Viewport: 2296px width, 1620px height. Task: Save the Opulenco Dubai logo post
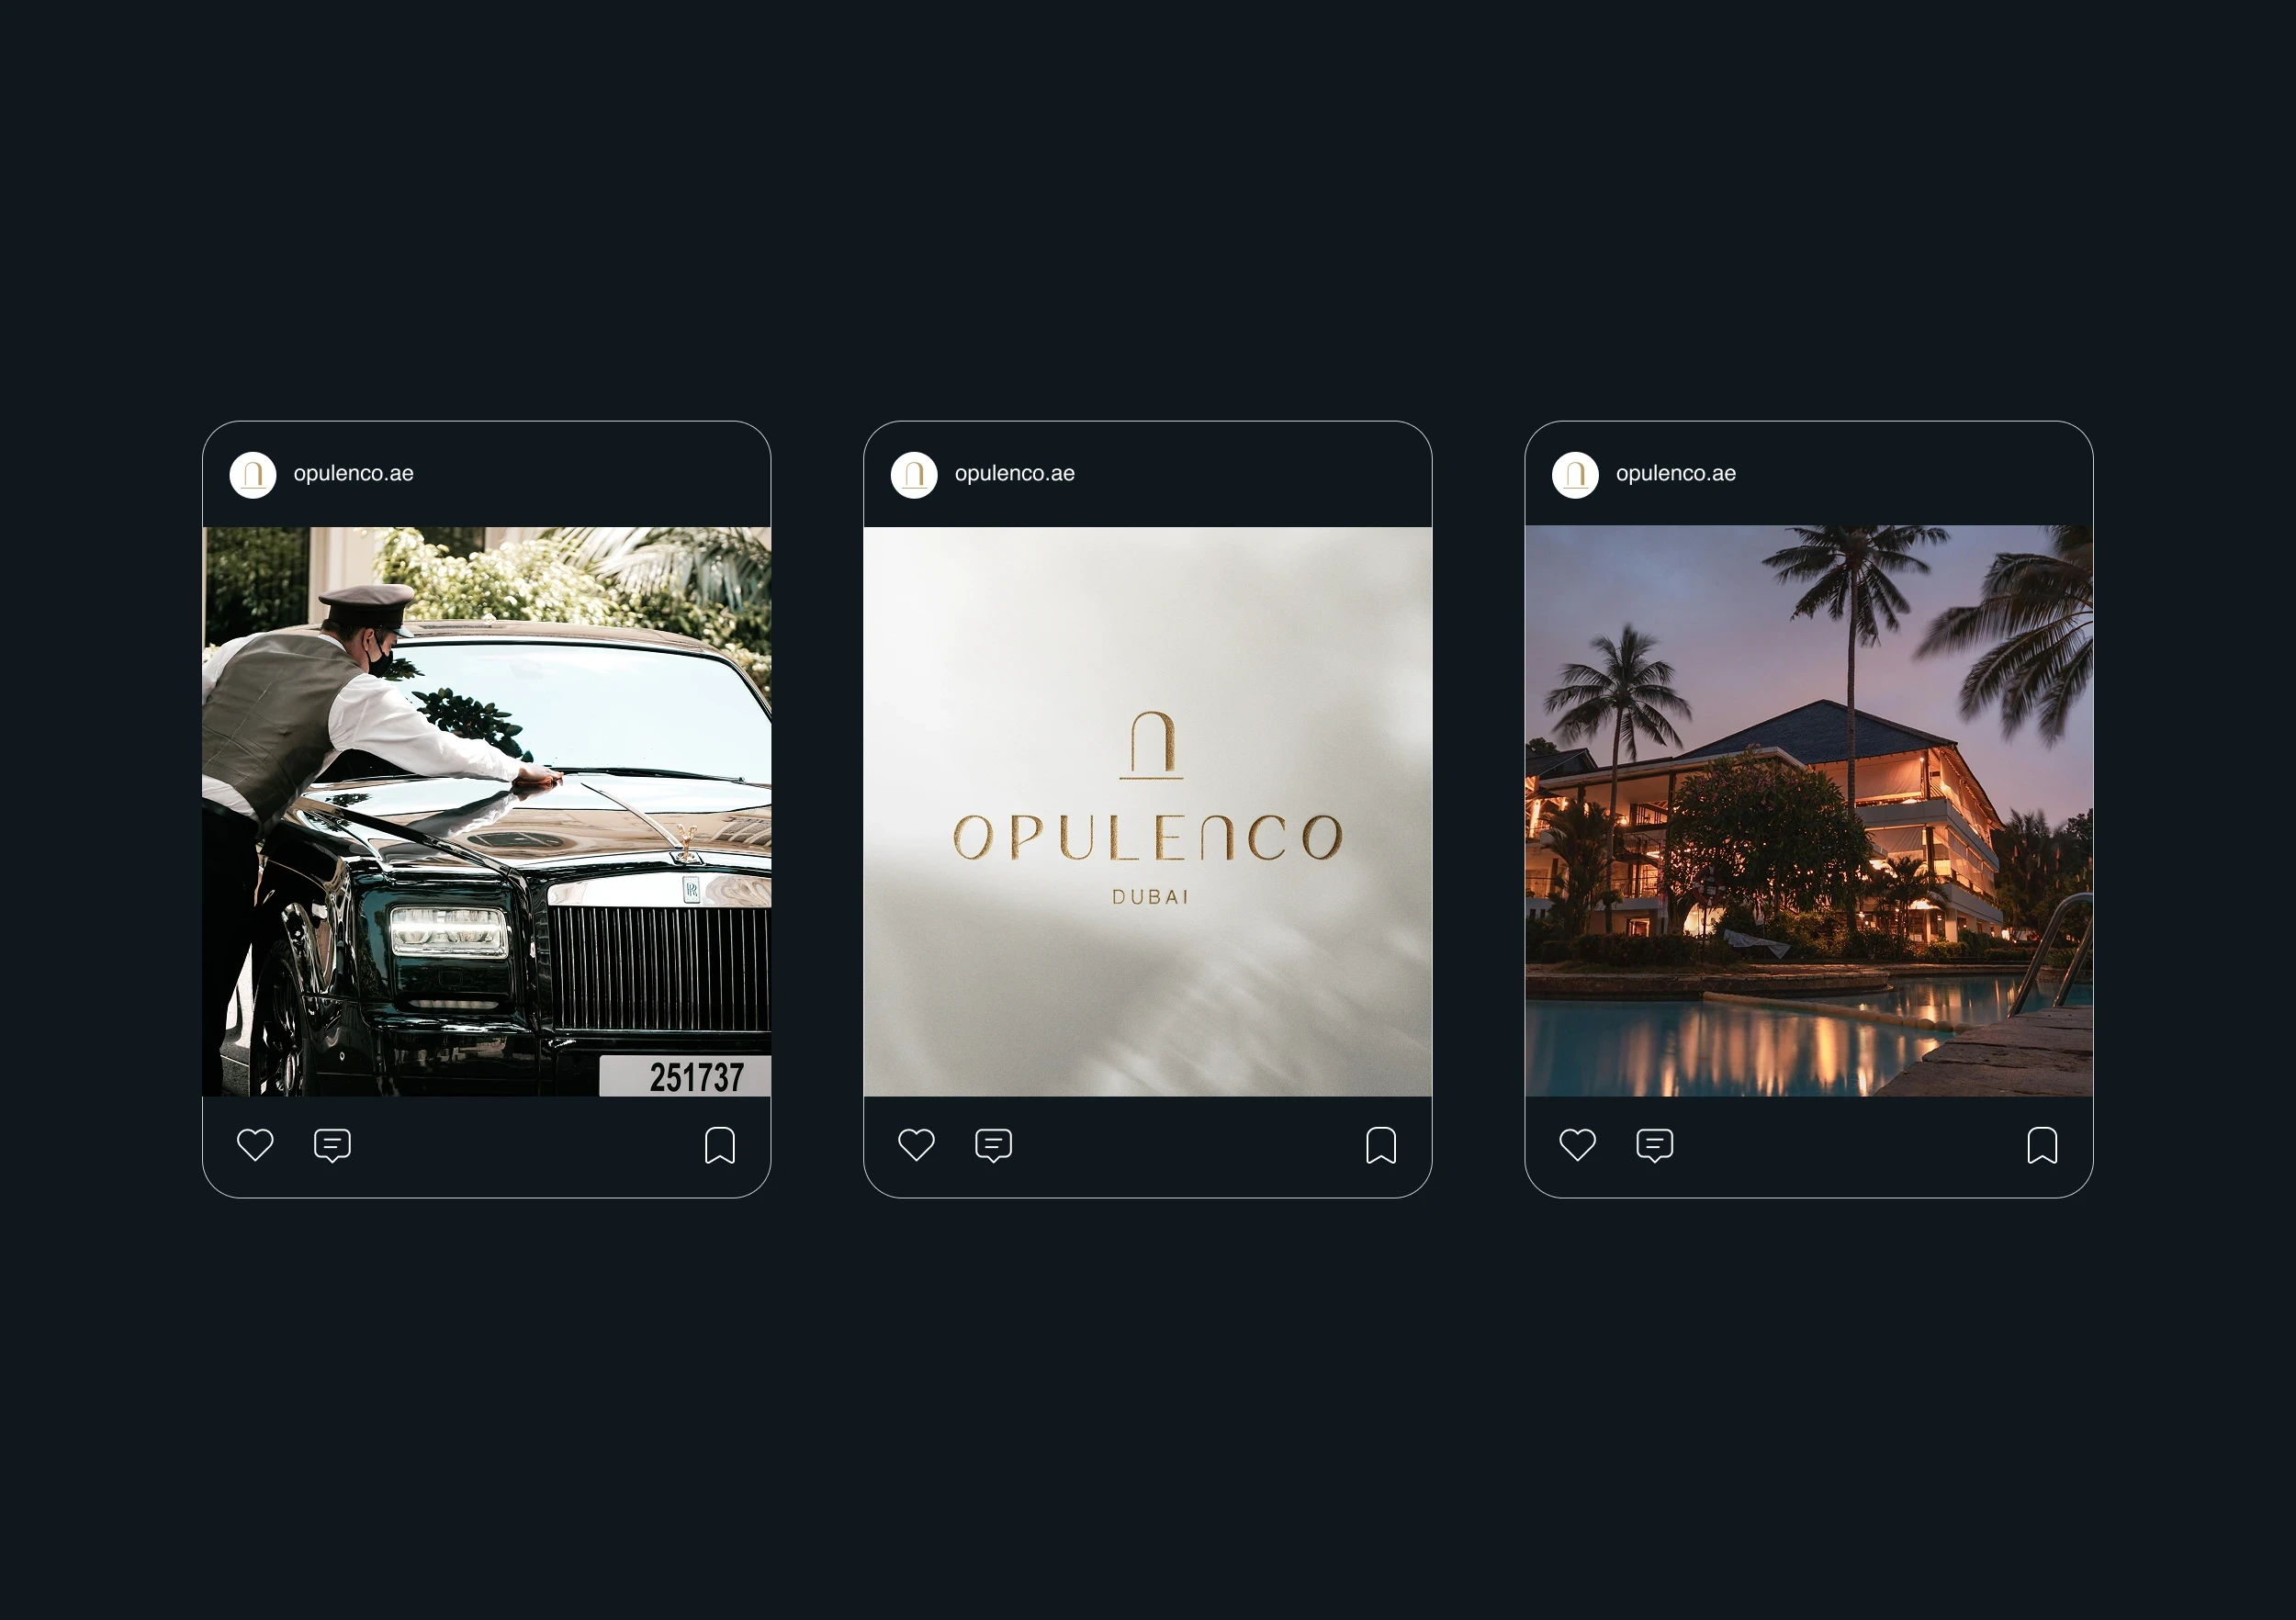pos(1381,1145)
